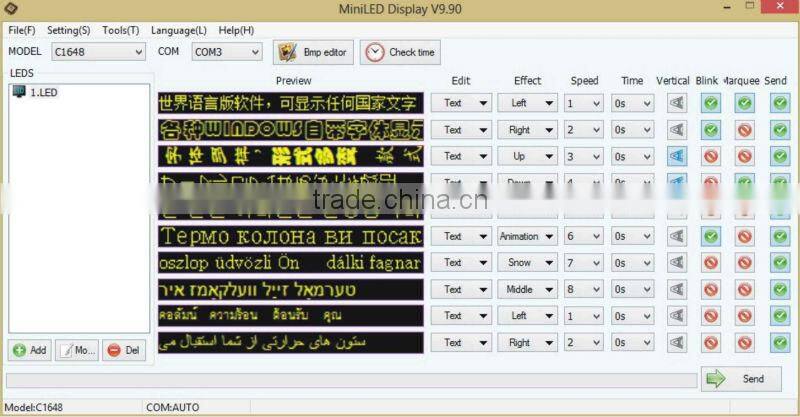Open the MODEL dropdown showing C1648
800x417 pixels.
pyautogui.click(x=98, y=52)
